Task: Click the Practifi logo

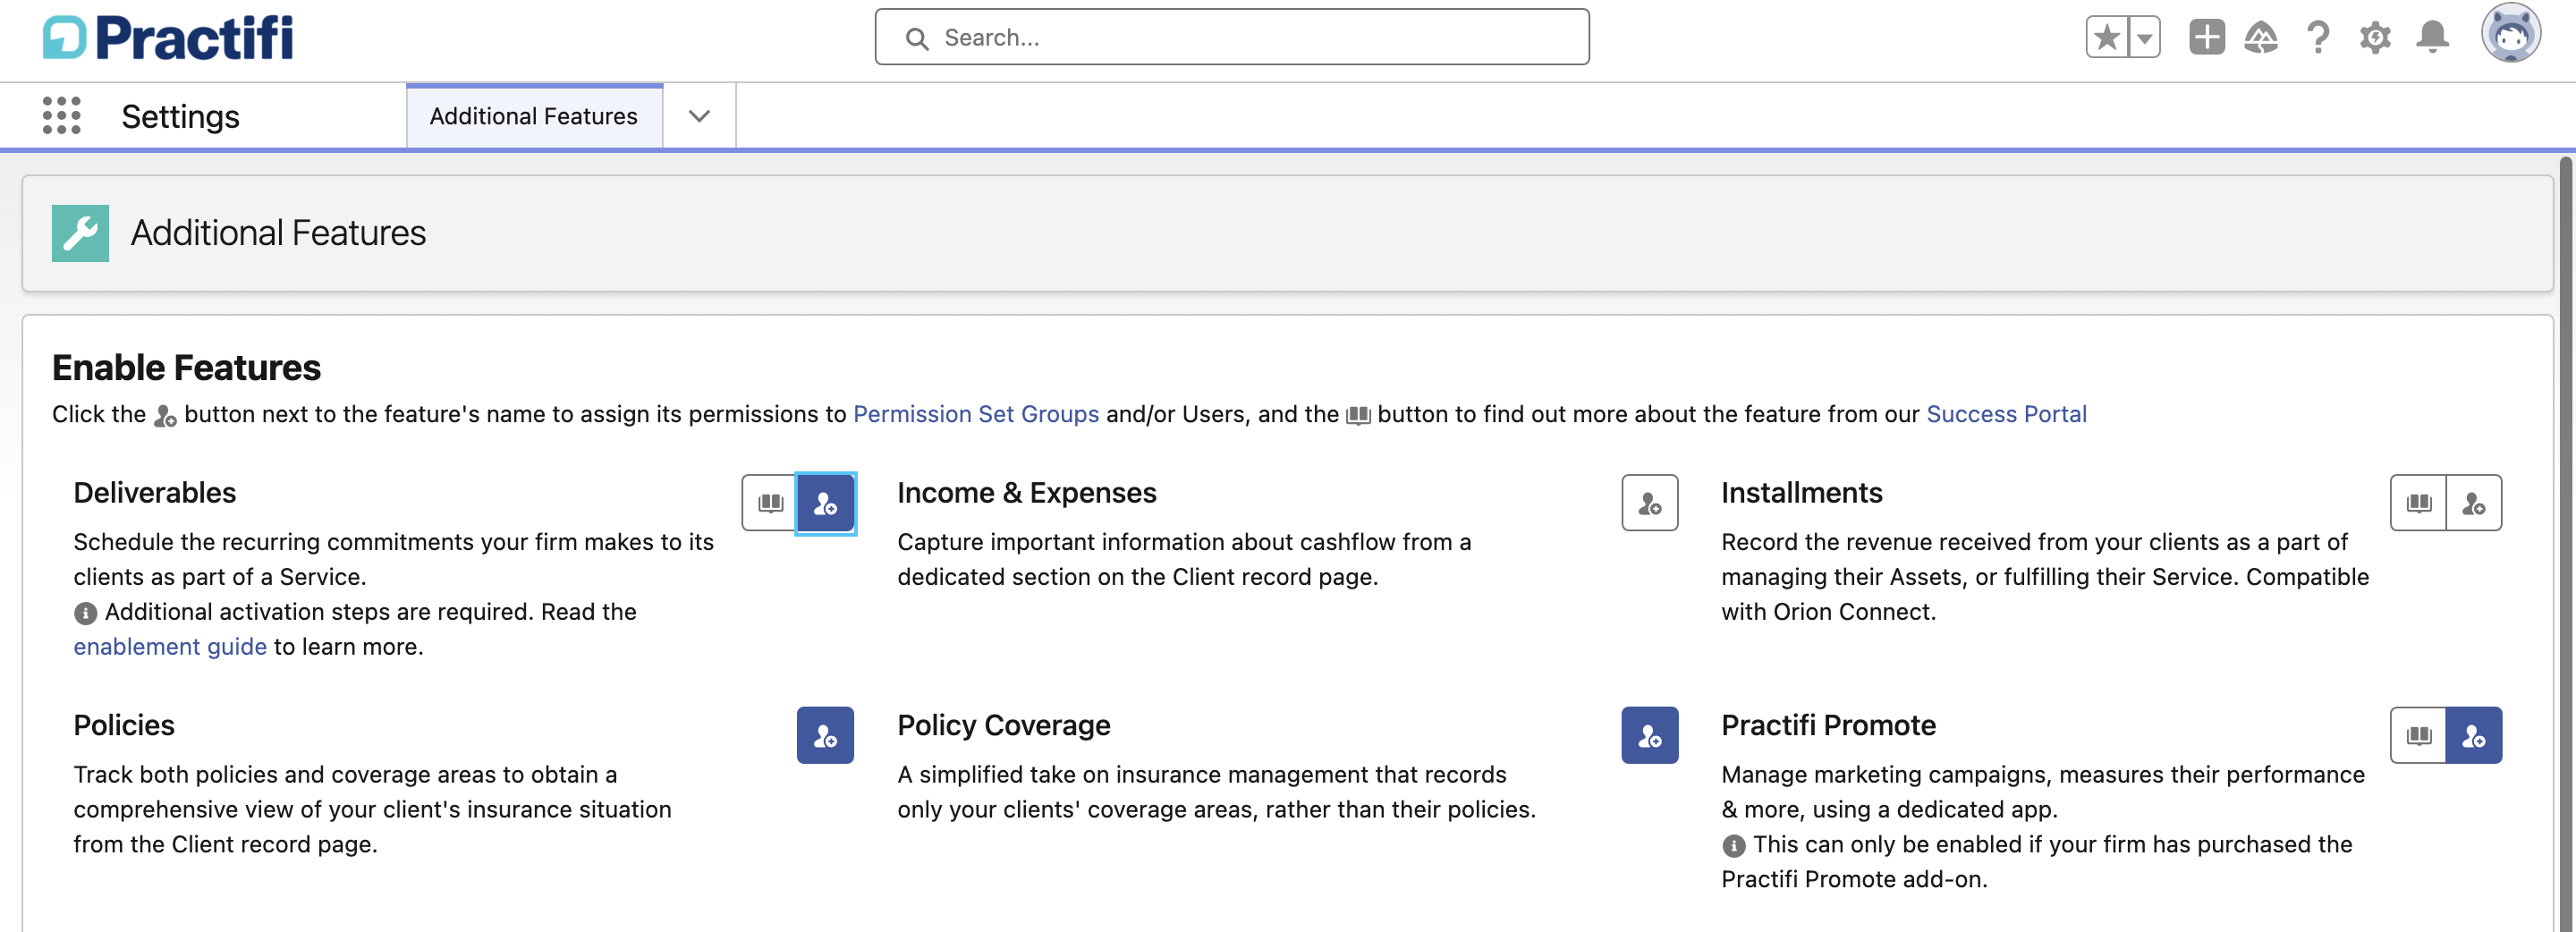Action: [x=168, y=38]
